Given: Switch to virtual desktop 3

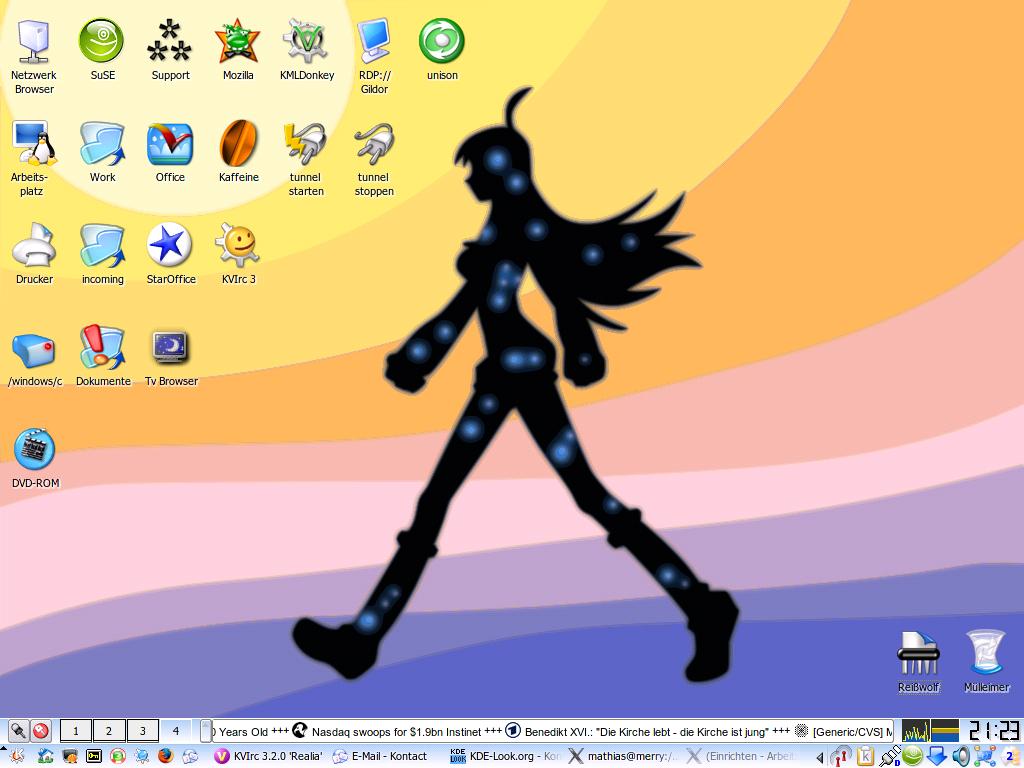Looking at the screenshot, I should coord(142,731).
